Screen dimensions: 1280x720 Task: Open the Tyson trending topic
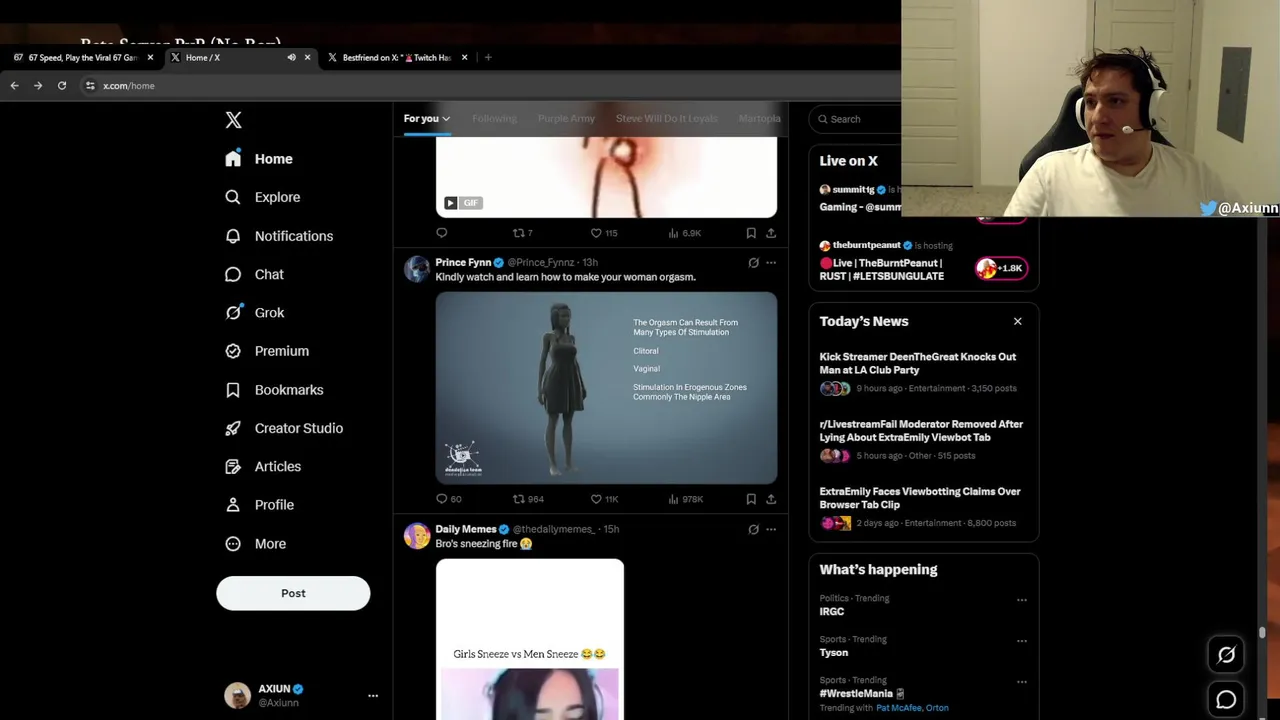834,653
